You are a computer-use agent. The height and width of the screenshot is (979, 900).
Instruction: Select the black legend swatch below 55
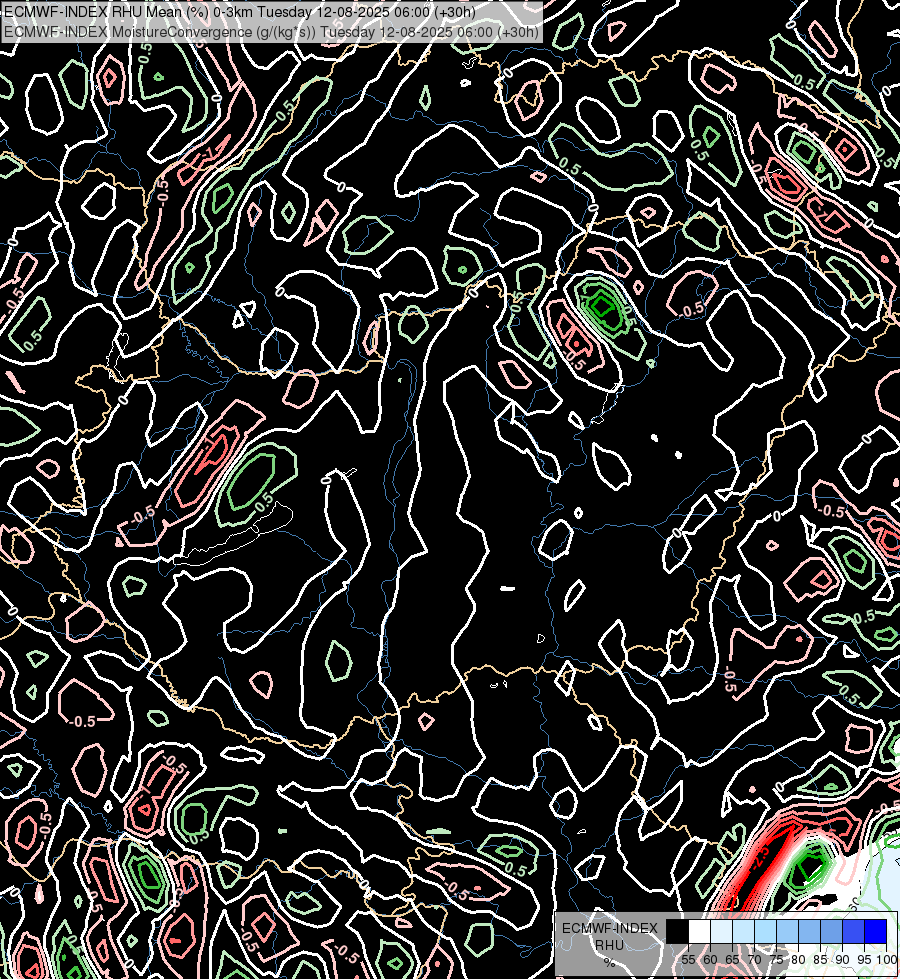coord(678,931)
